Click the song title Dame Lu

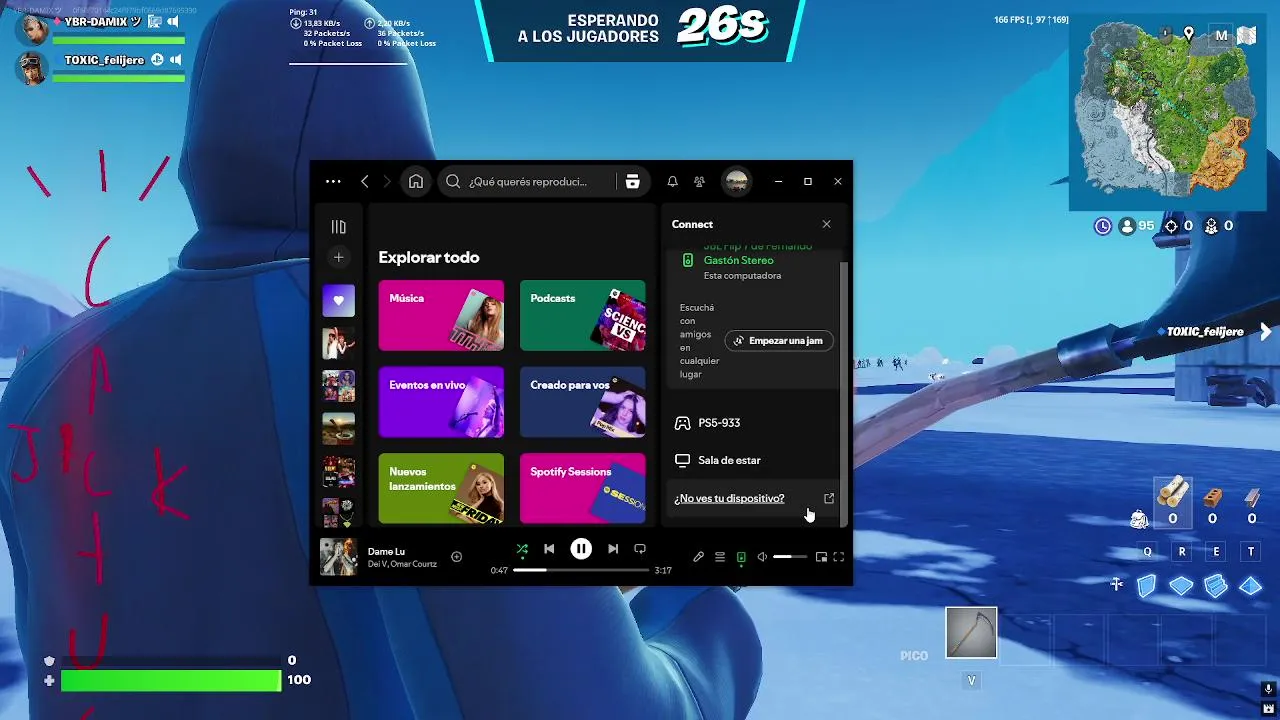[x=386, y=551]
